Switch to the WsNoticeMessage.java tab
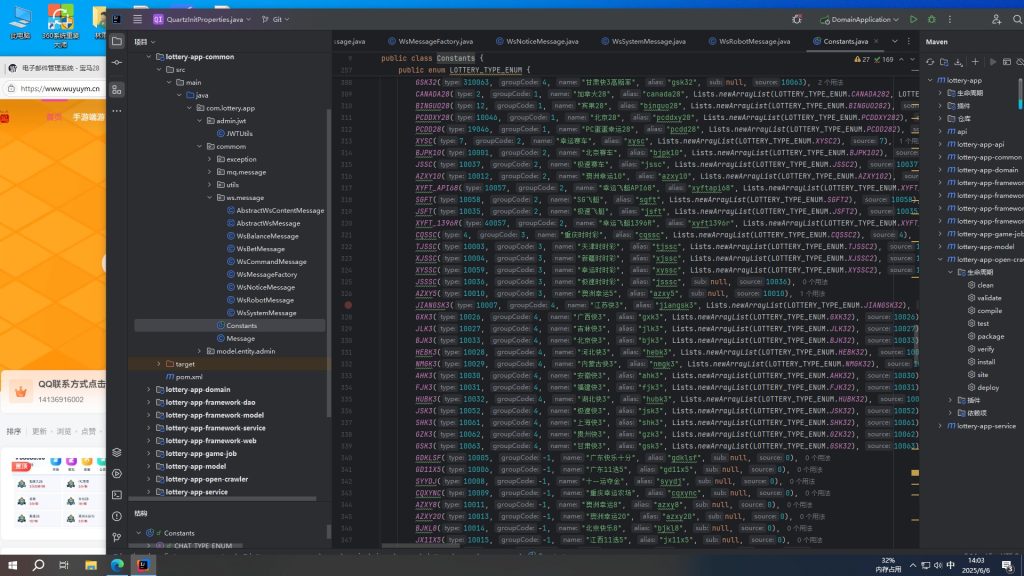The width and height of the screenshot is (1024, 576). click(542, 42)
